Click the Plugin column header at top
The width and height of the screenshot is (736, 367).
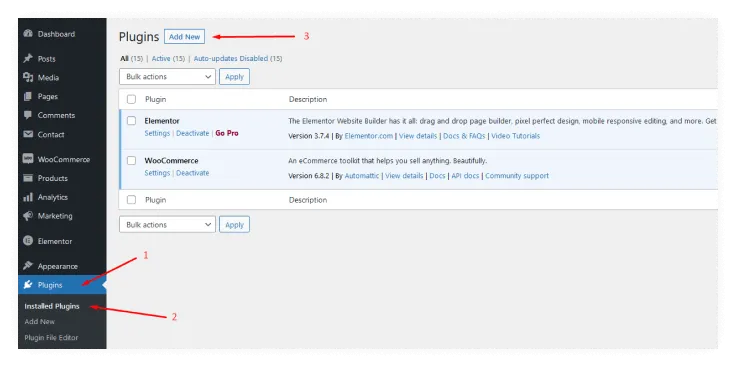155,99
